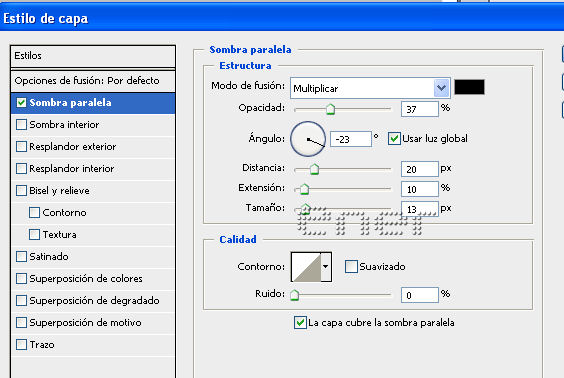Check the Suavizado checkbox
The width and height of the screenshot is (564, 378).
(x=351, y=267)
